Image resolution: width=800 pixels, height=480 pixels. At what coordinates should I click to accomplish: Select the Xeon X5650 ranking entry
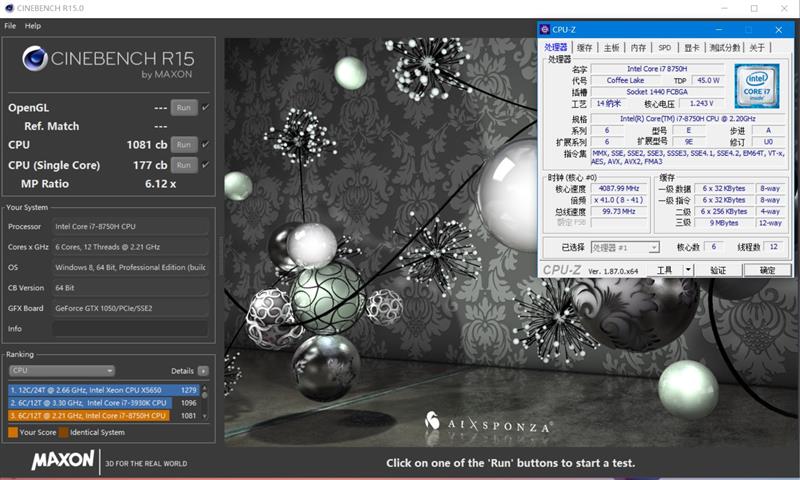(x=104, y=390)
